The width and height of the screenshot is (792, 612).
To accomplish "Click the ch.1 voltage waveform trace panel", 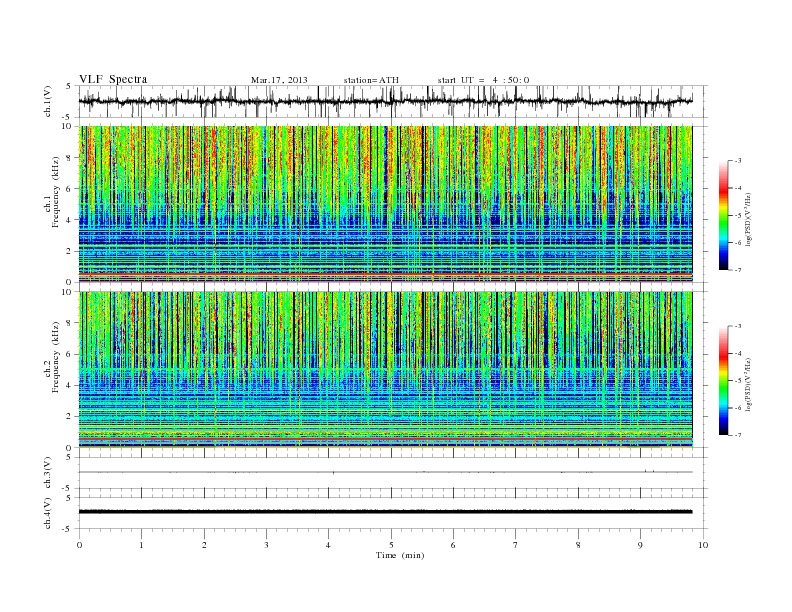I will click(392, 101).
